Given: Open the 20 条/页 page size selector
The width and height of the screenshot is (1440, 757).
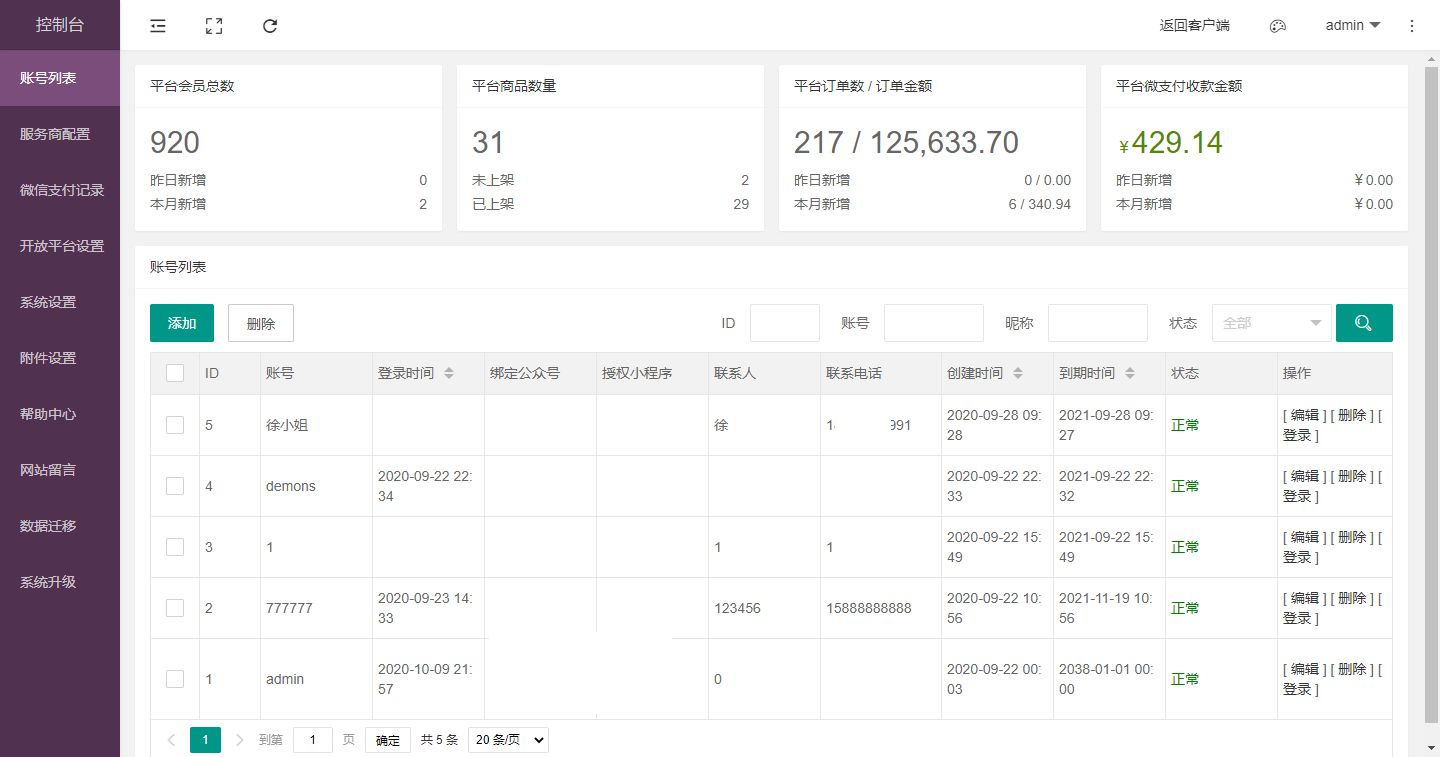Looking at the screenshot, I should pyautogui.click(x=508, y=740).
